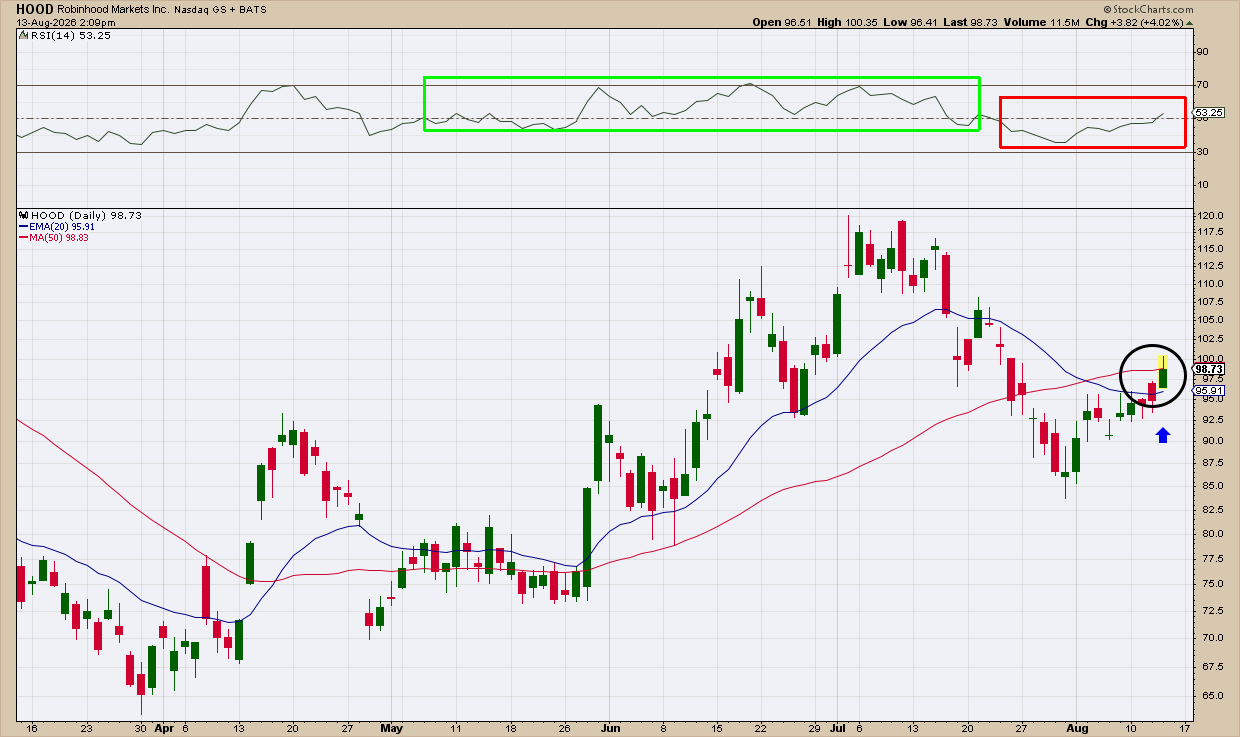Click the 120.0 price axis label

(1210, 216)
